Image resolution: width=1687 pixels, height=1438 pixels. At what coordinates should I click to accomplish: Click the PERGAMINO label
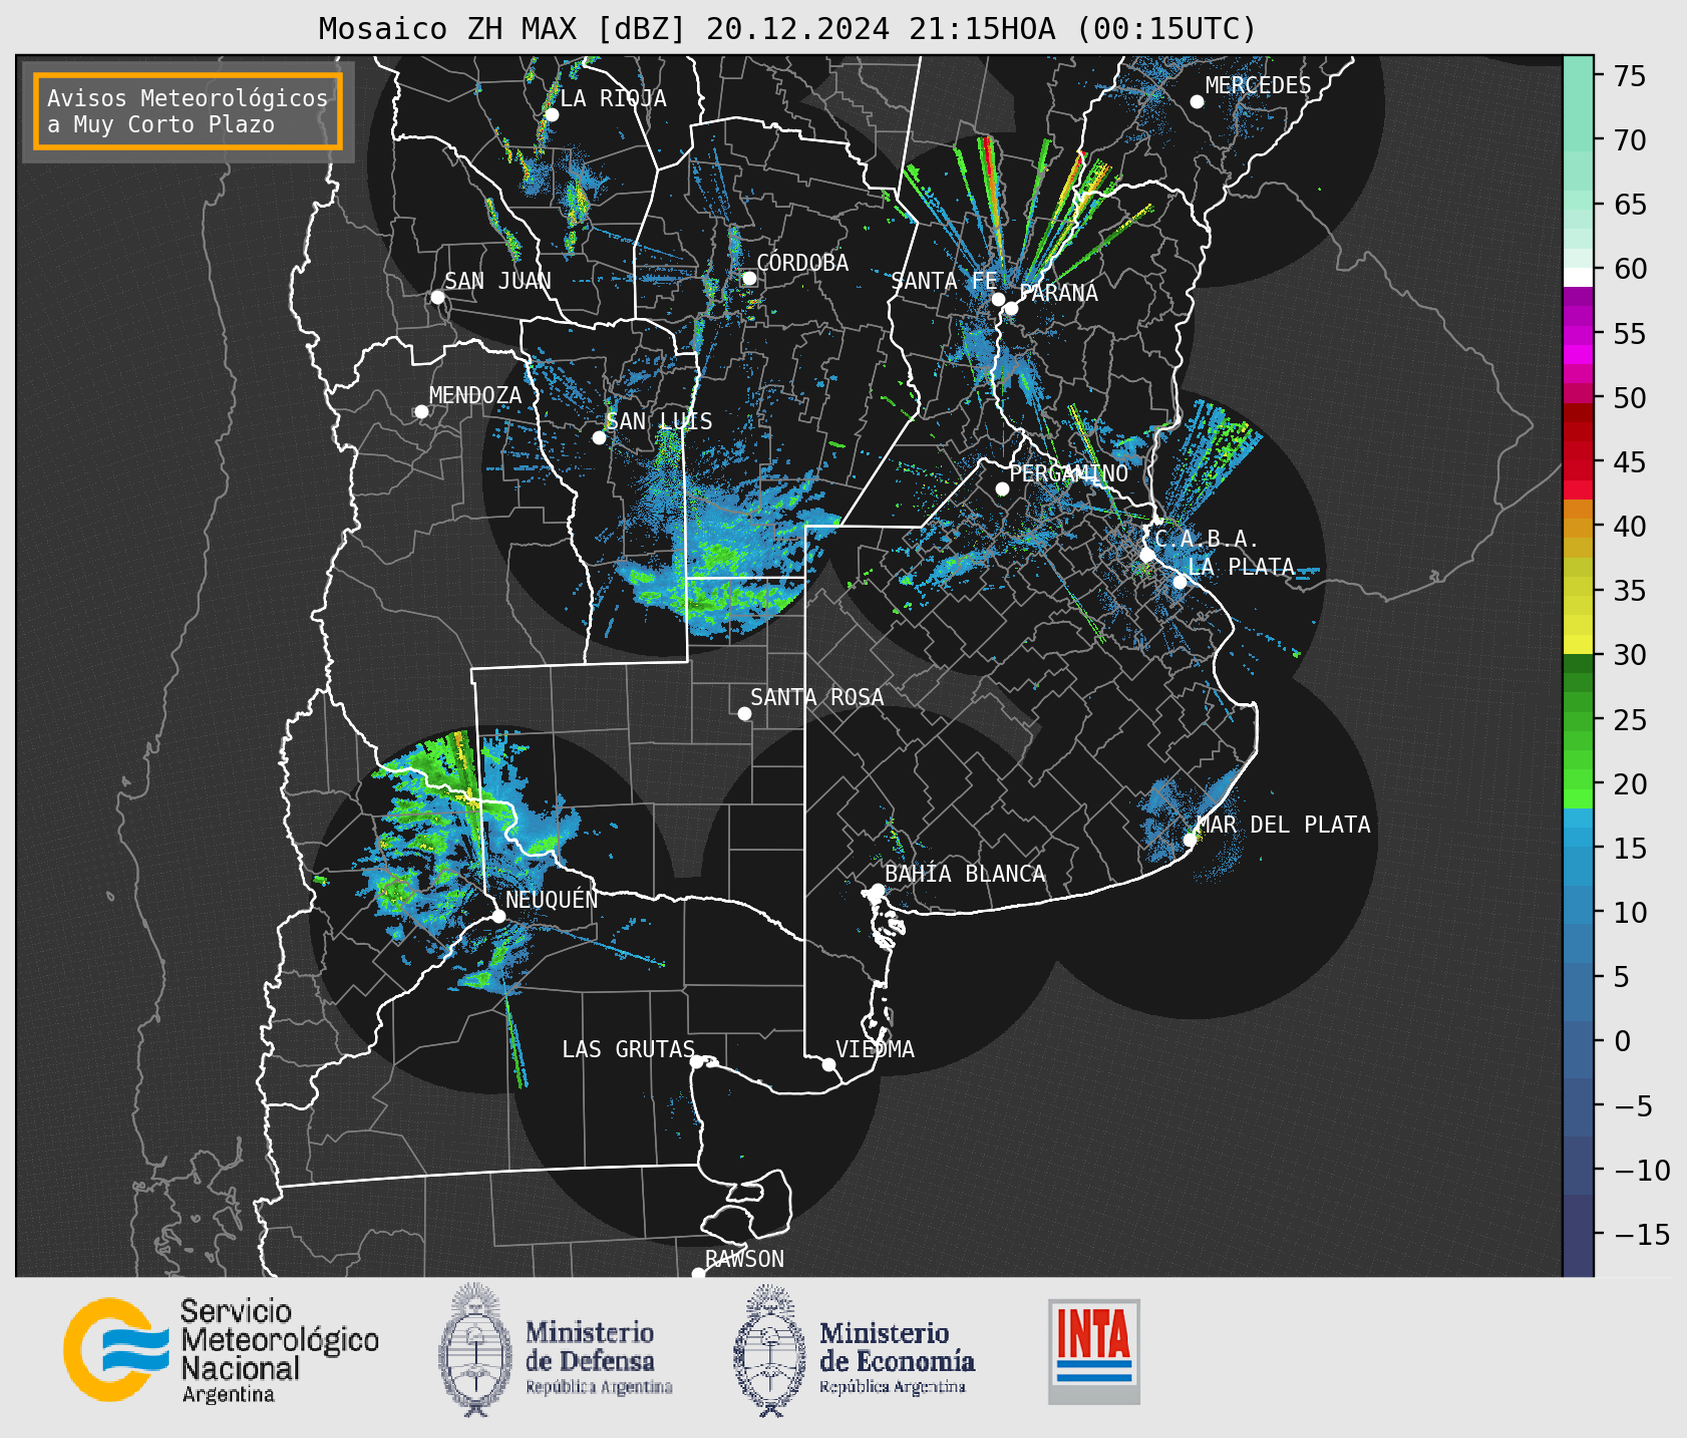(x=1068, y=473)
